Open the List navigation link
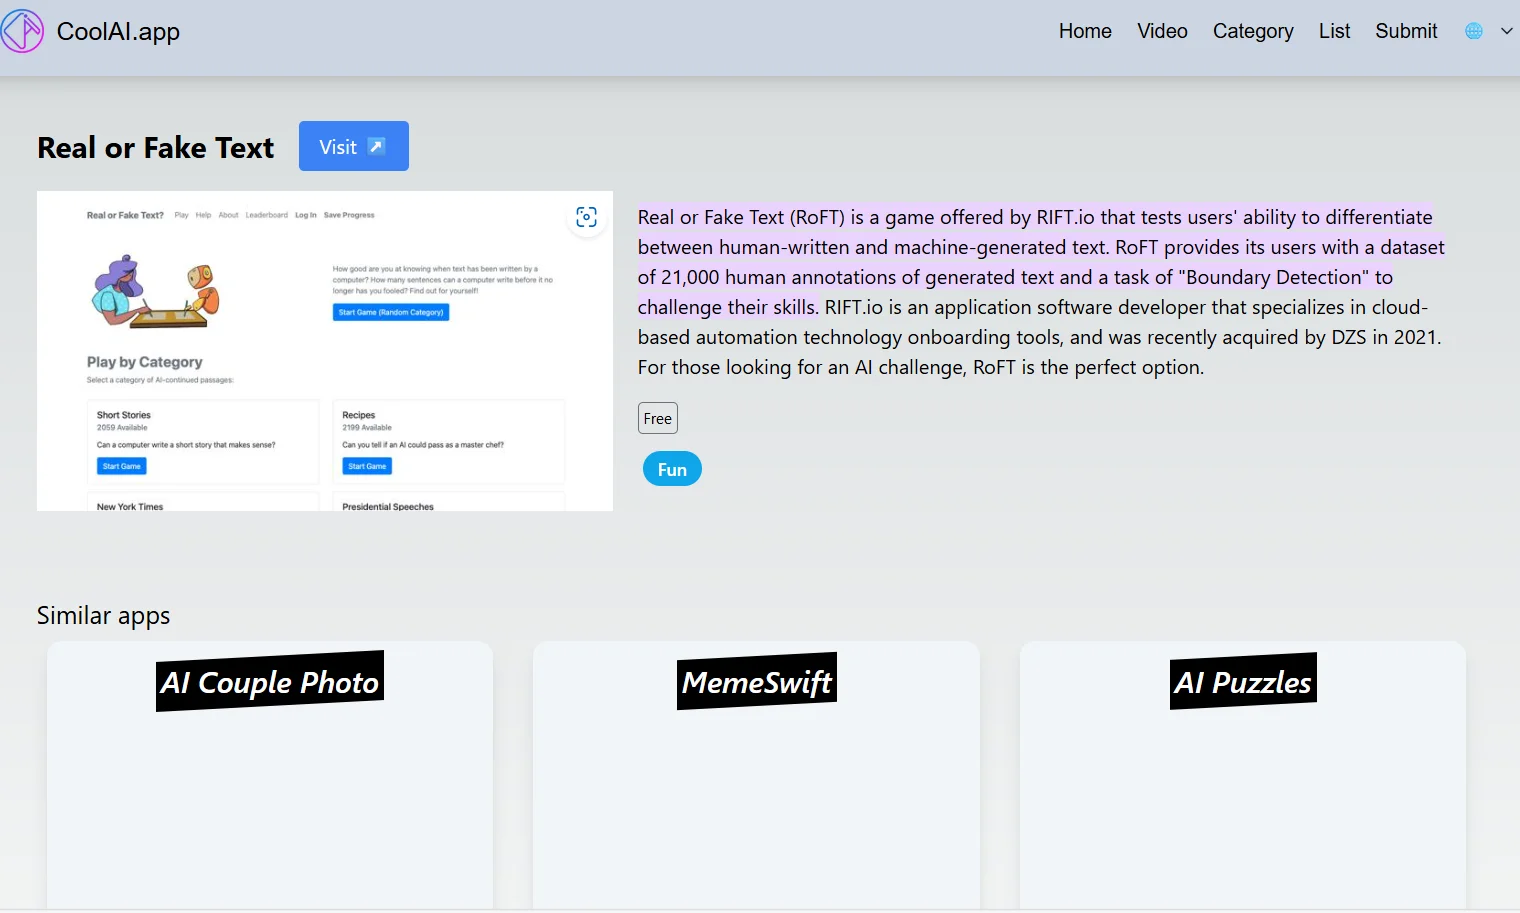This screenshot has height=913, width=1520. coord(1334,31)
